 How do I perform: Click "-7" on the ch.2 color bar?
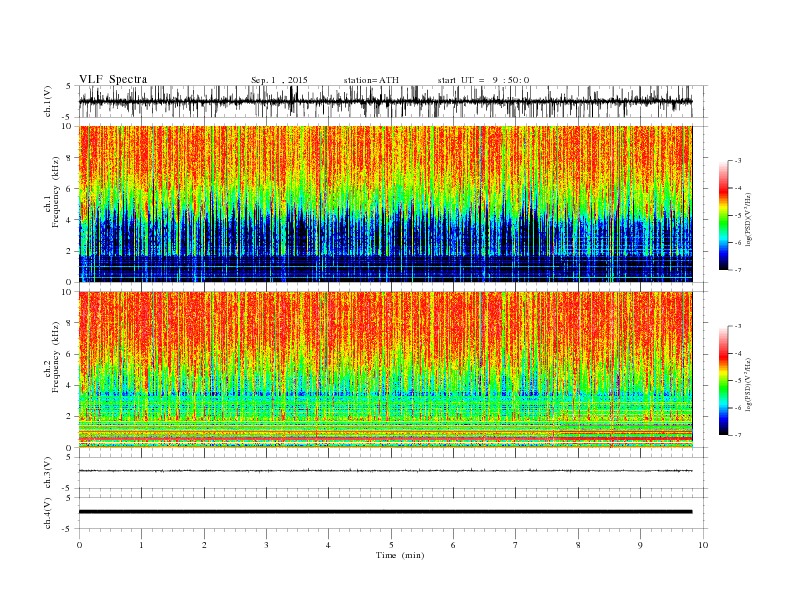(737, 435)
